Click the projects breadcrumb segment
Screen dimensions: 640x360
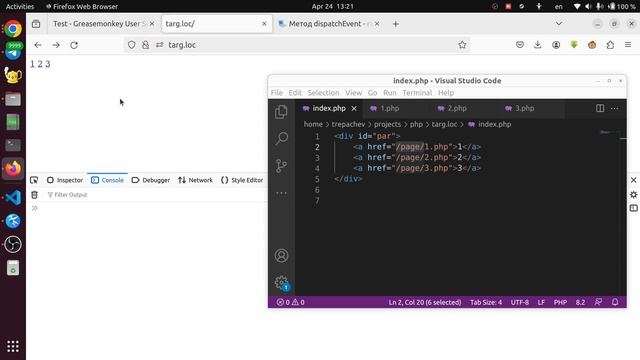(x=387, y=124)
